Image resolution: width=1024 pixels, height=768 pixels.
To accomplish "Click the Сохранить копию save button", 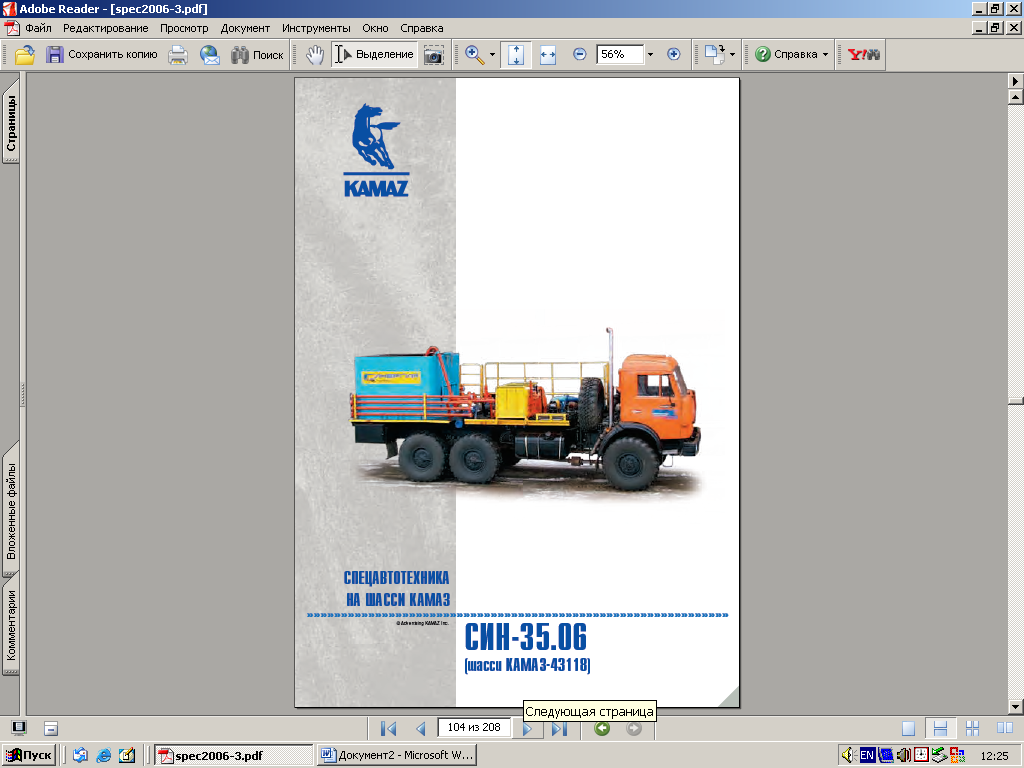I will [101, 55].
